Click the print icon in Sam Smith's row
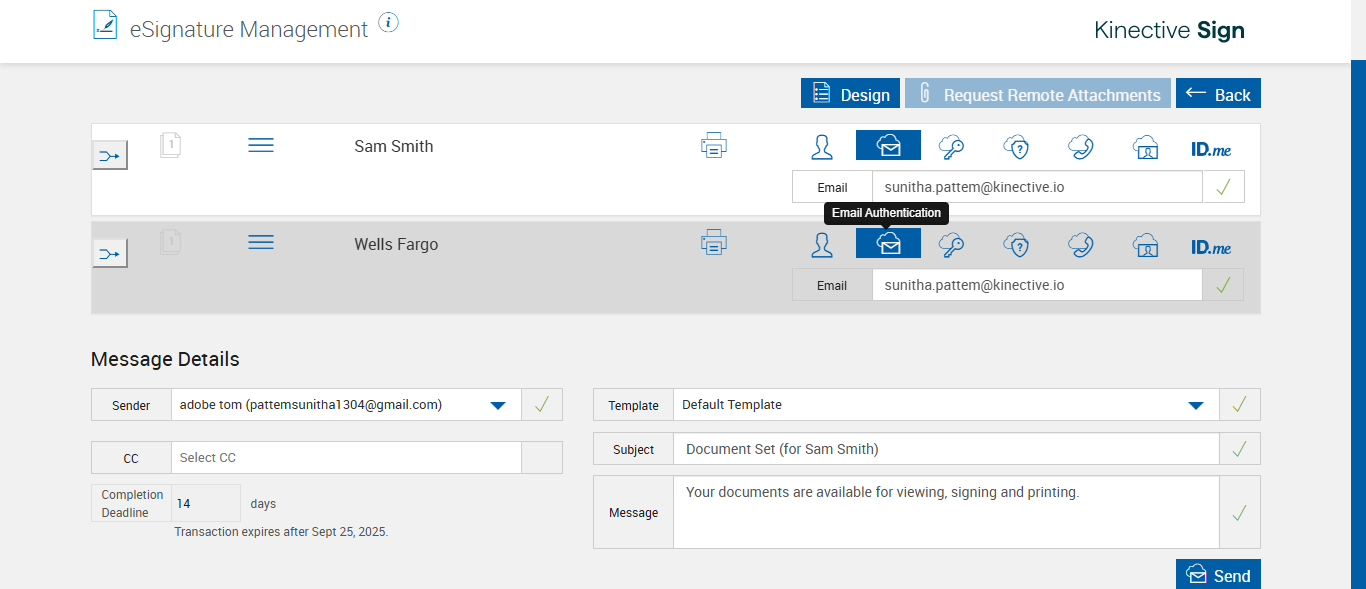1366x589 pixels. click(713, 146)
